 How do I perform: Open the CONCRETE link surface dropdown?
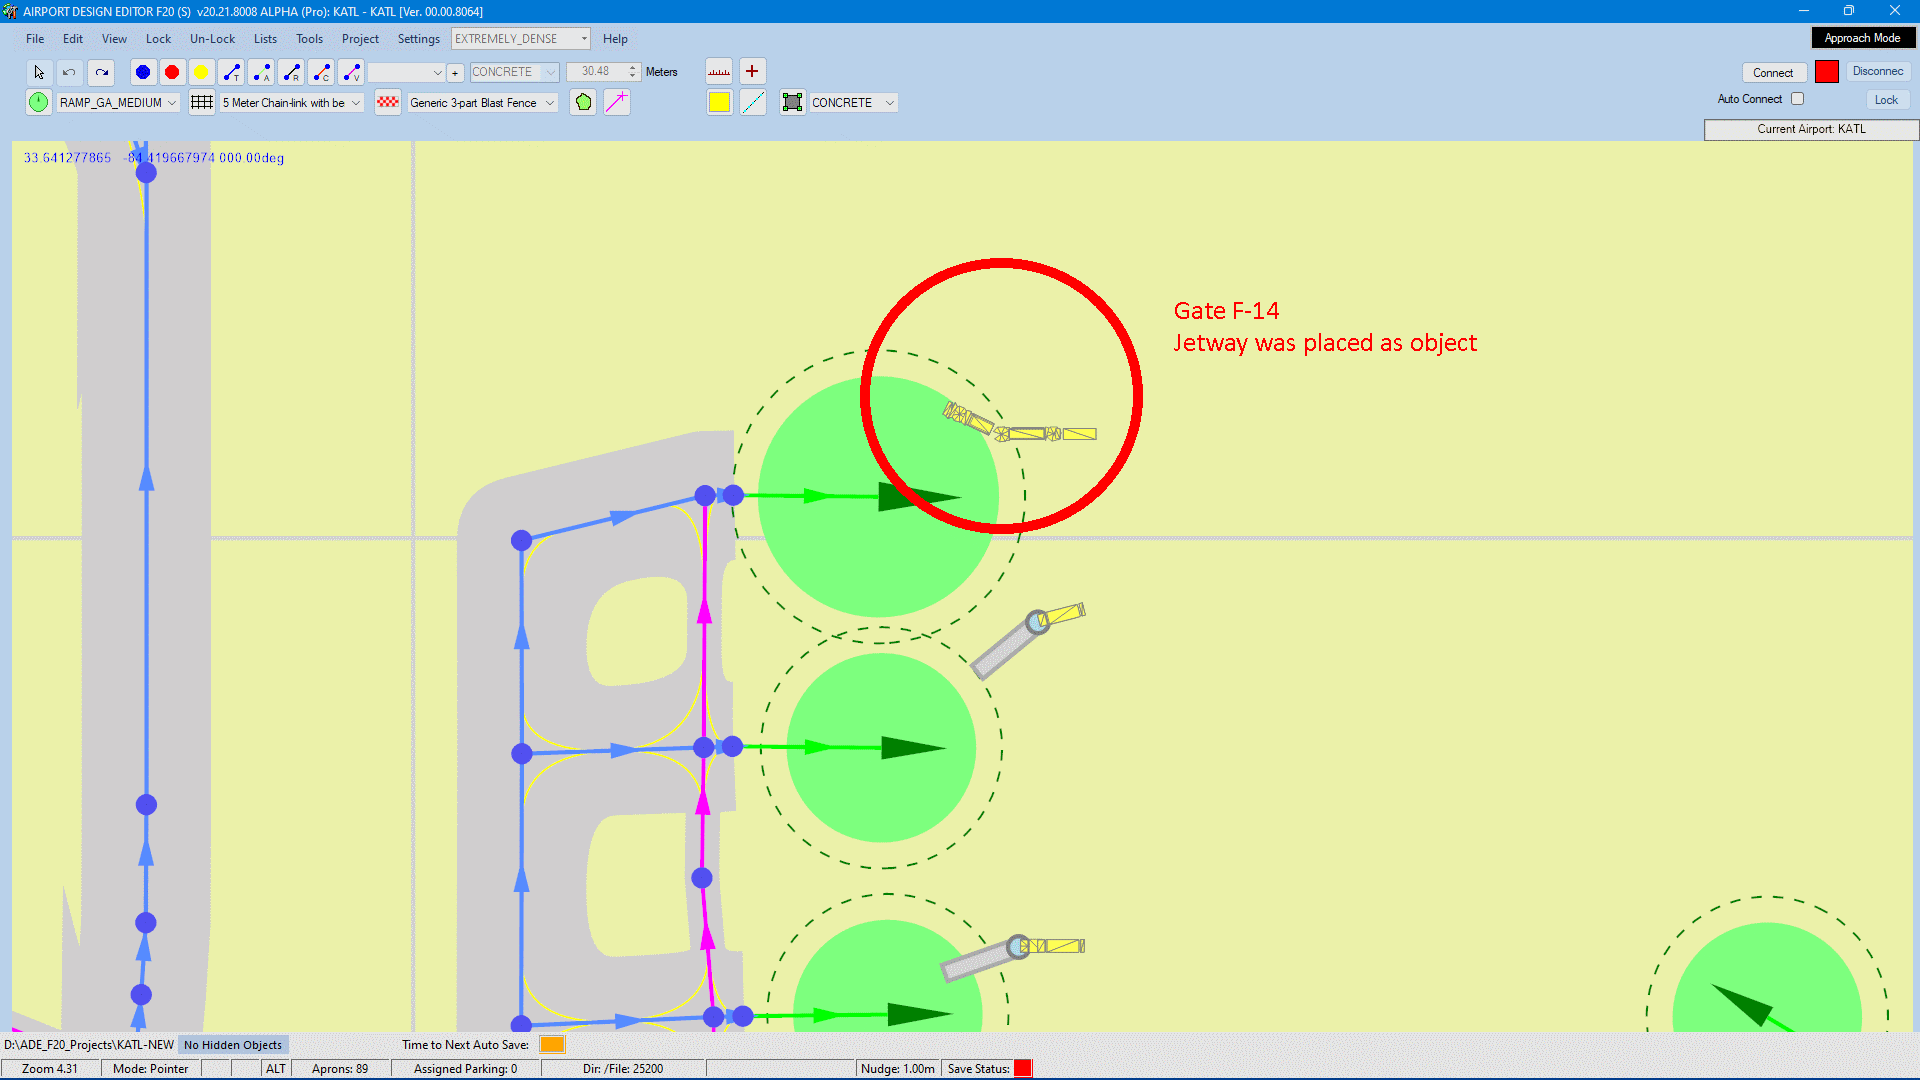coord(514,72)
